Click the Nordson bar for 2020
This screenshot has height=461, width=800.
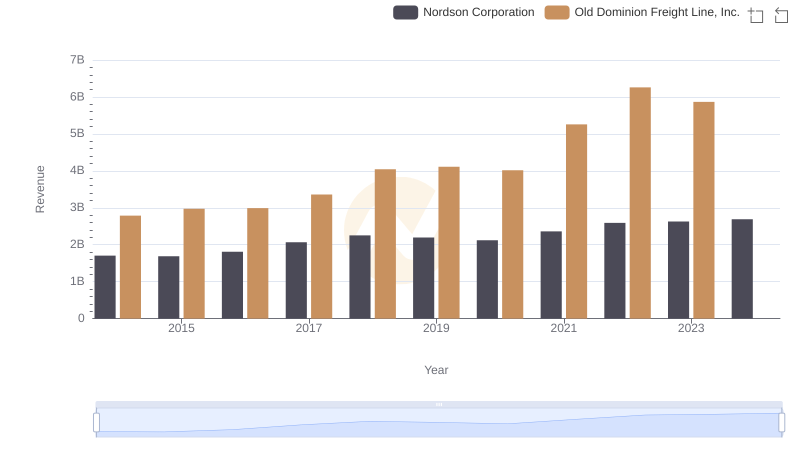point(487,279)
